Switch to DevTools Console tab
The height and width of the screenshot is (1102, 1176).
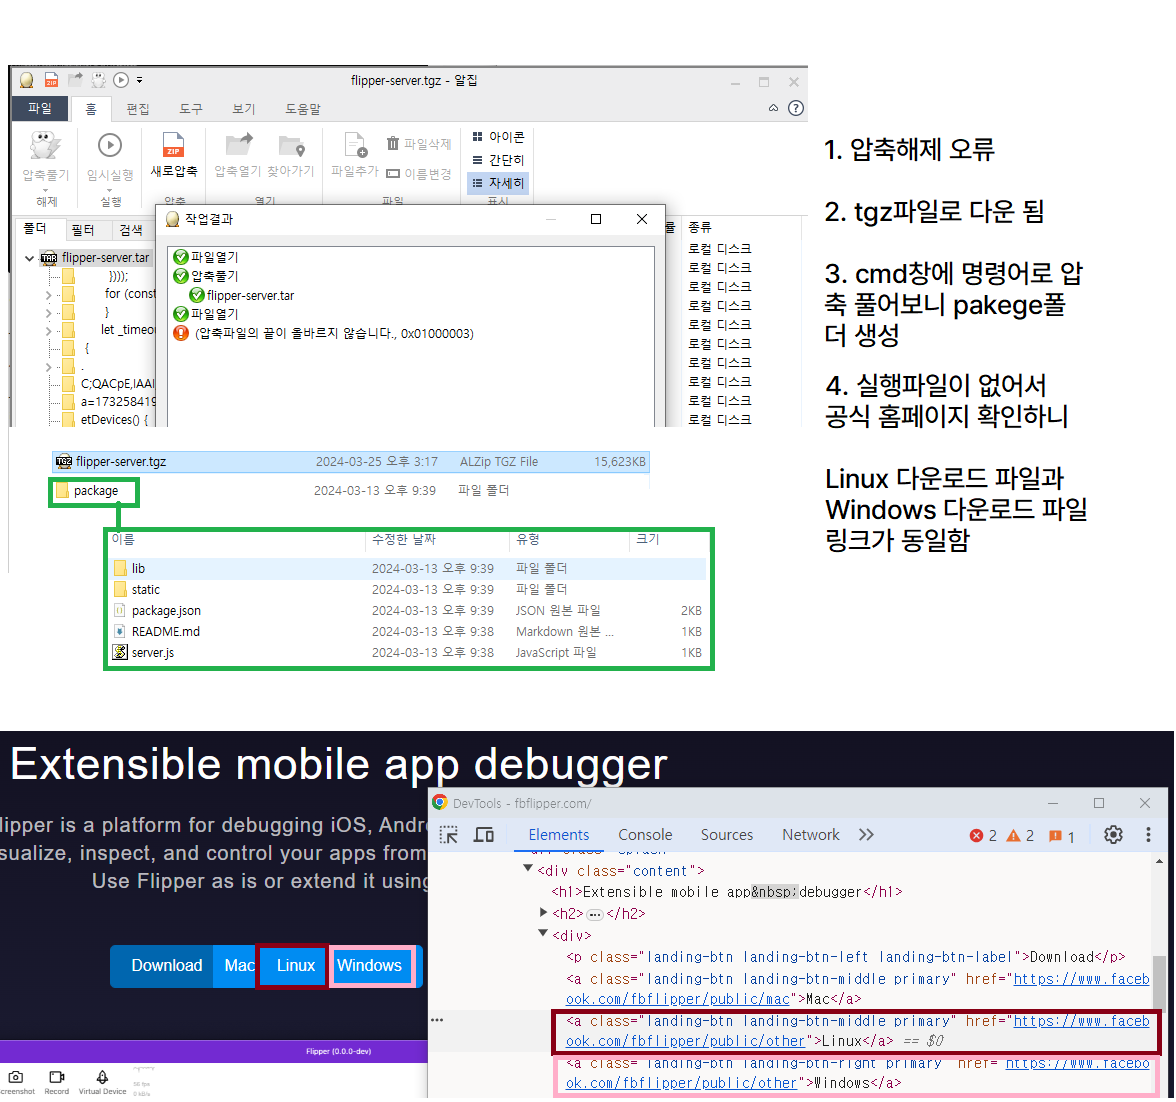[x=645, y=835]
